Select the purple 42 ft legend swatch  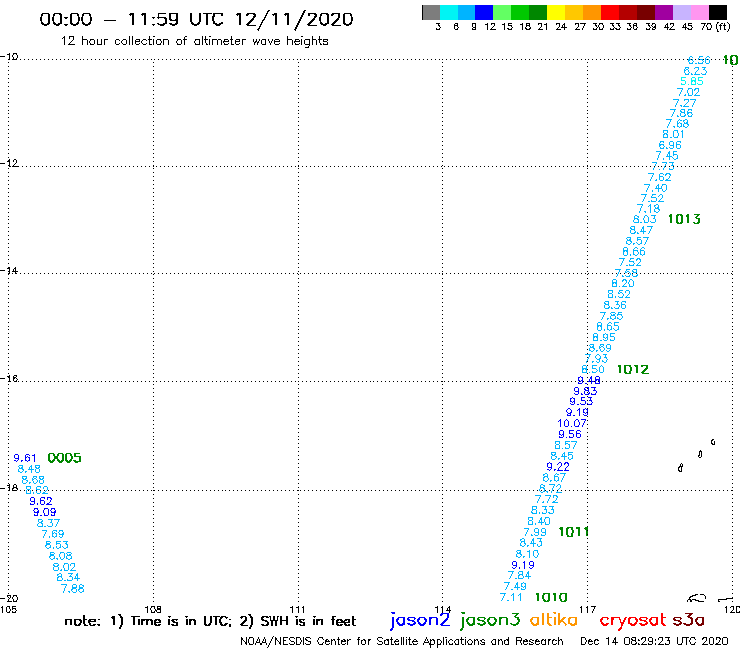coord(664,12)
